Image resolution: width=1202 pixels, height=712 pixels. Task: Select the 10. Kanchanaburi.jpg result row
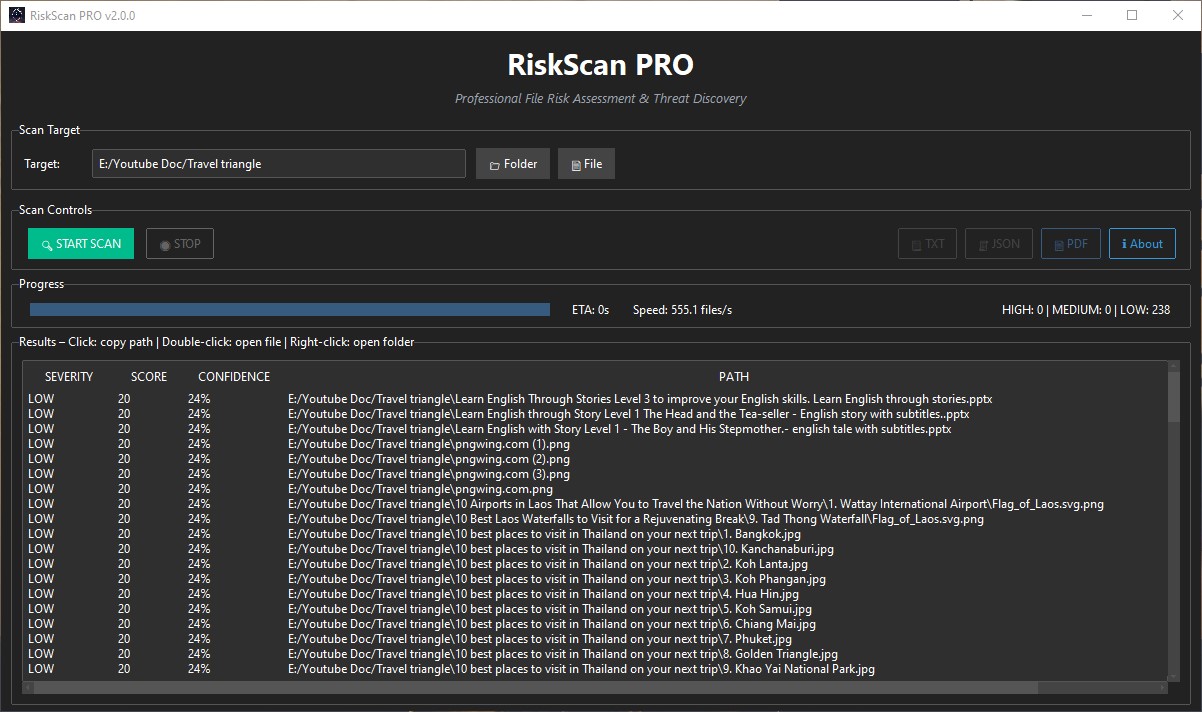[x=595, y=549]
